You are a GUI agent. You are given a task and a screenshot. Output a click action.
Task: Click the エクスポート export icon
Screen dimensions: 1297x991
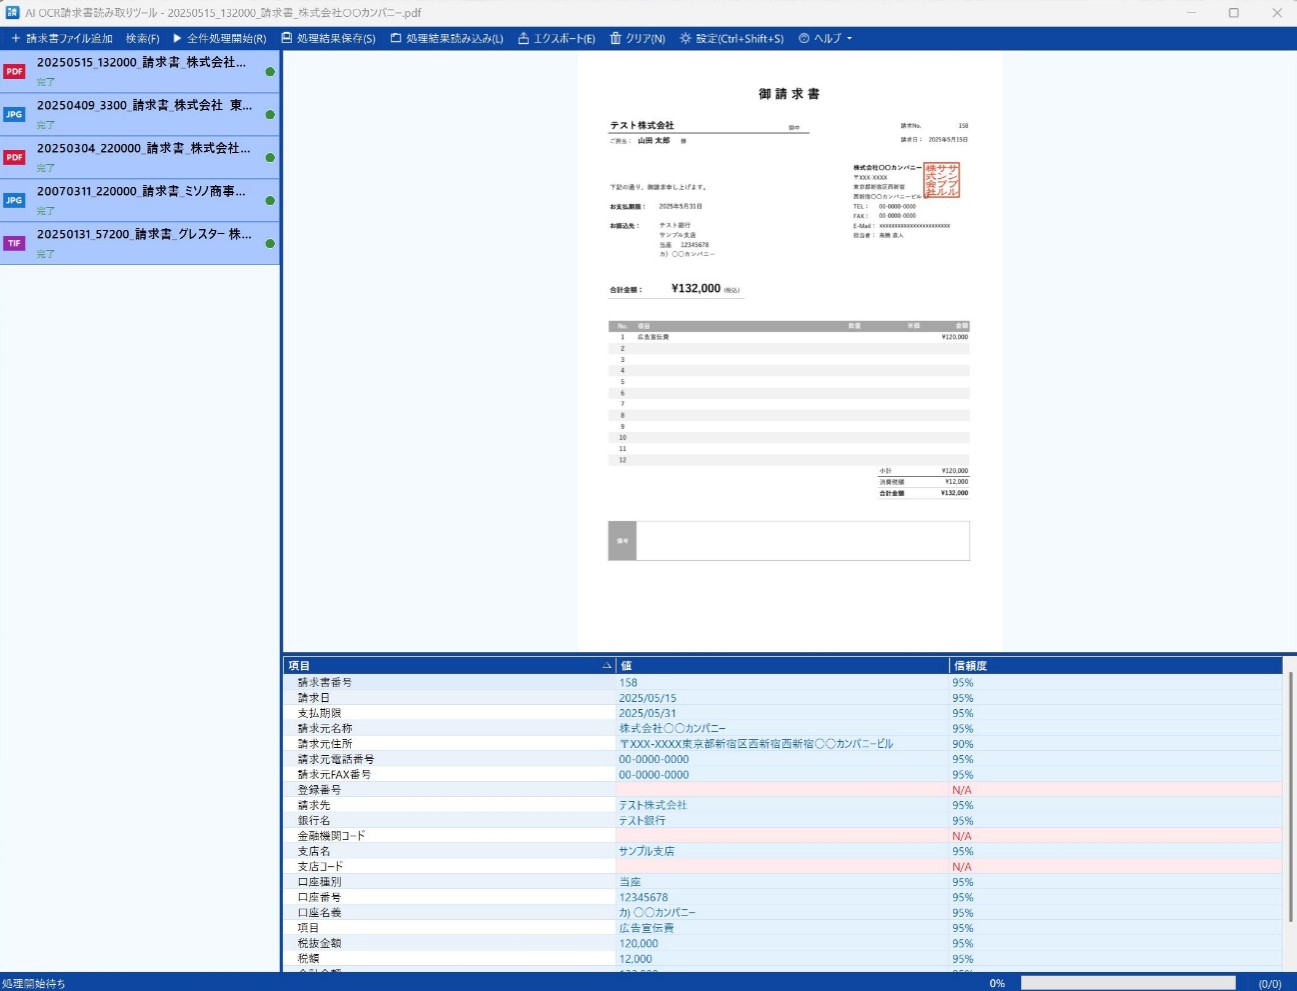coord(523,39)
